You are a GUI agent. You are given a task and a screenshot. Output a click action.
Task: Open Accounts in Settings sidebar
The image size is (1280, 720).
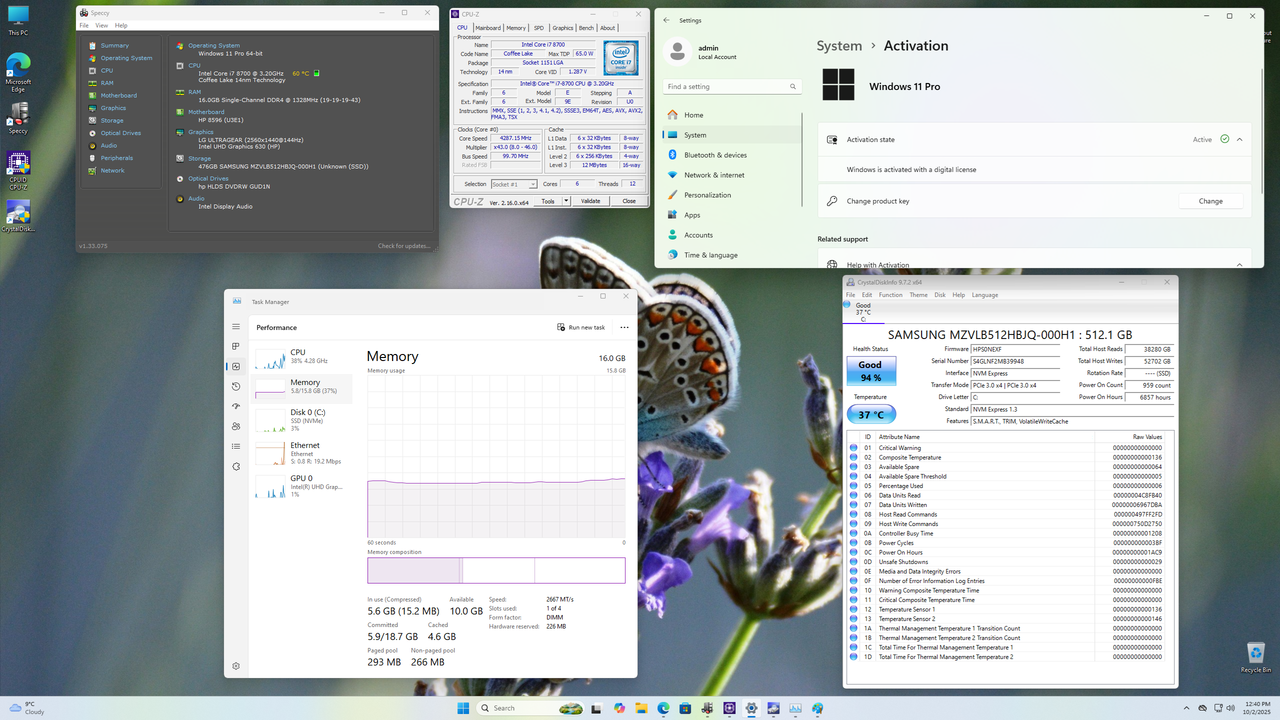732,235
